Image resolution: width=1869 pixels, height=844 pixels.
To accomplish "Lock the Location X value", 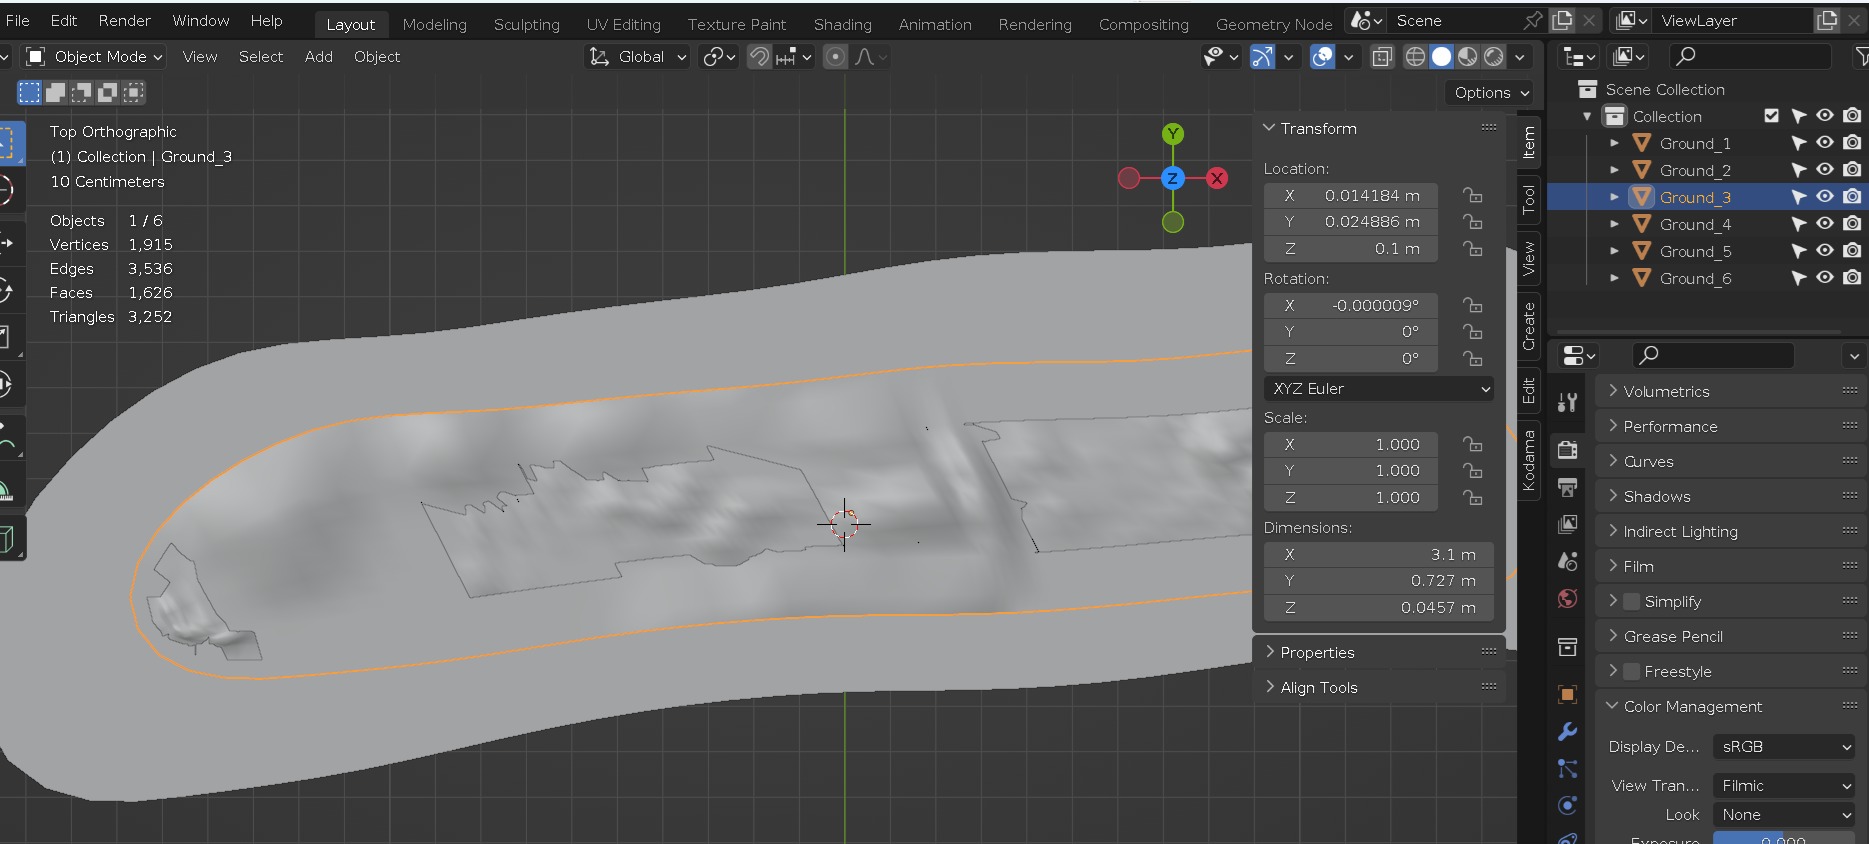I will pos(1472,195).
